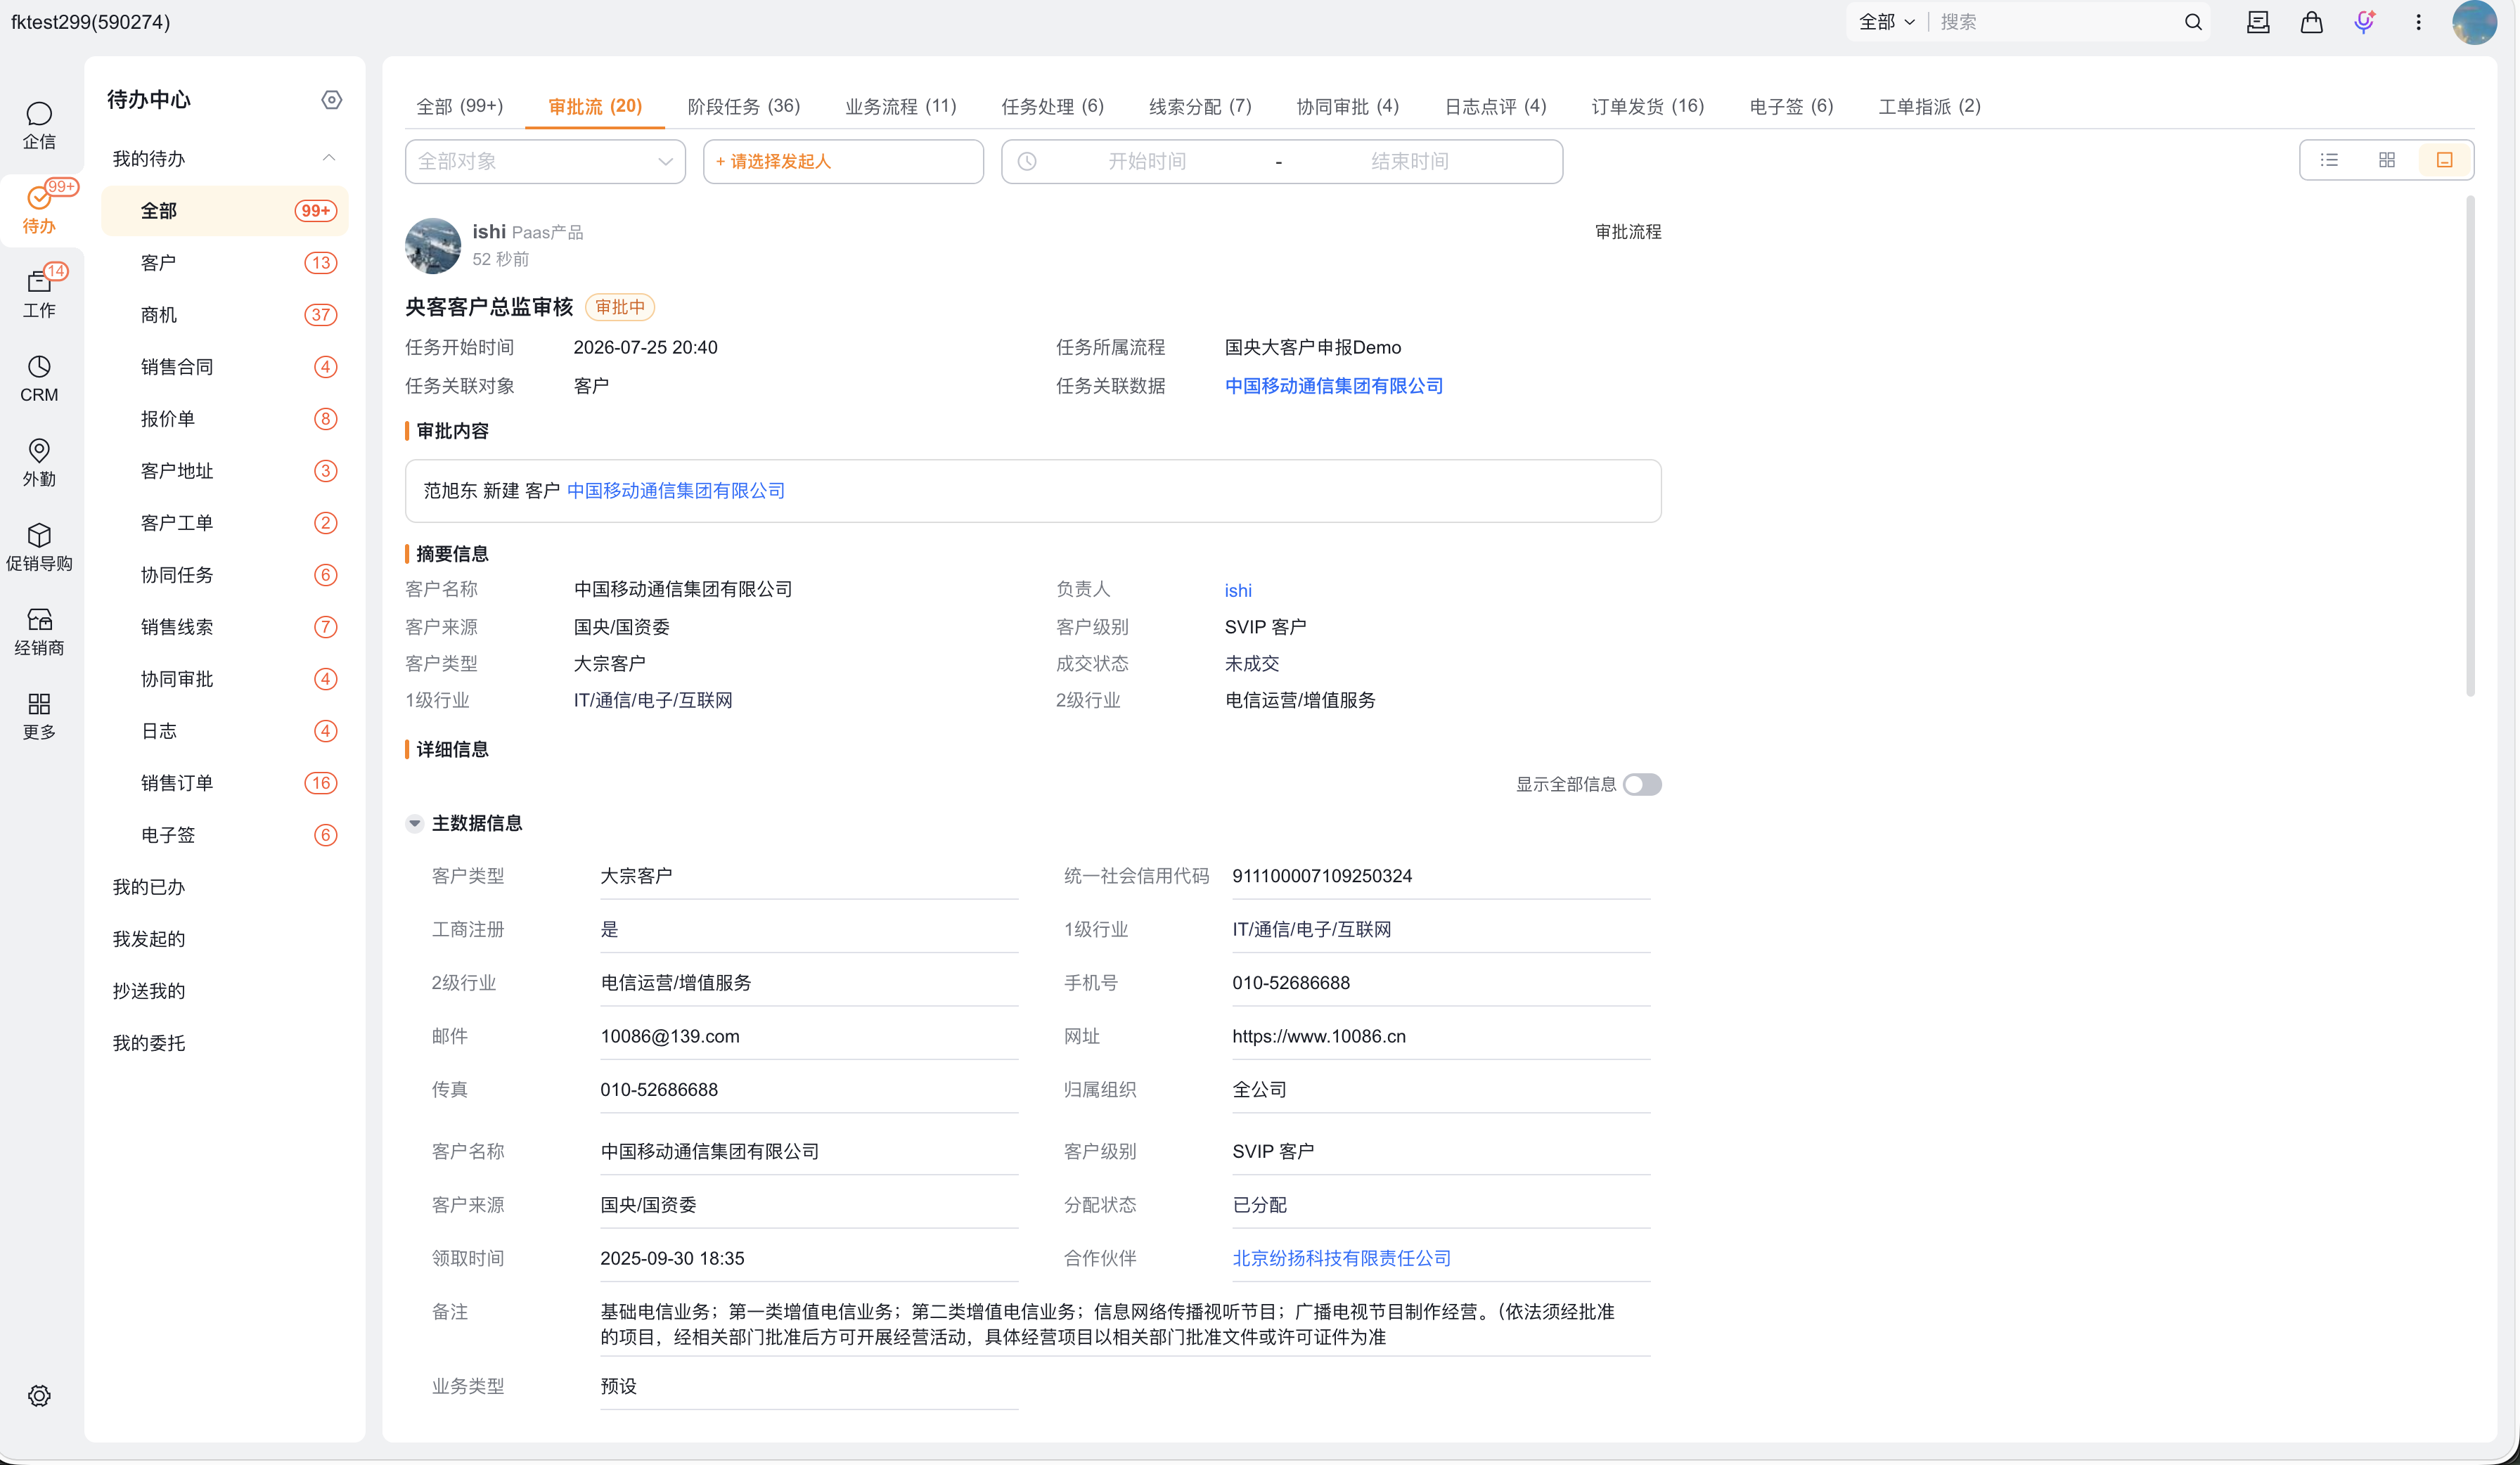The height and width of the screenshot is (1465, 2520).
Task: Switch to 业务流程 (11) tab
Action: [900, 106]
